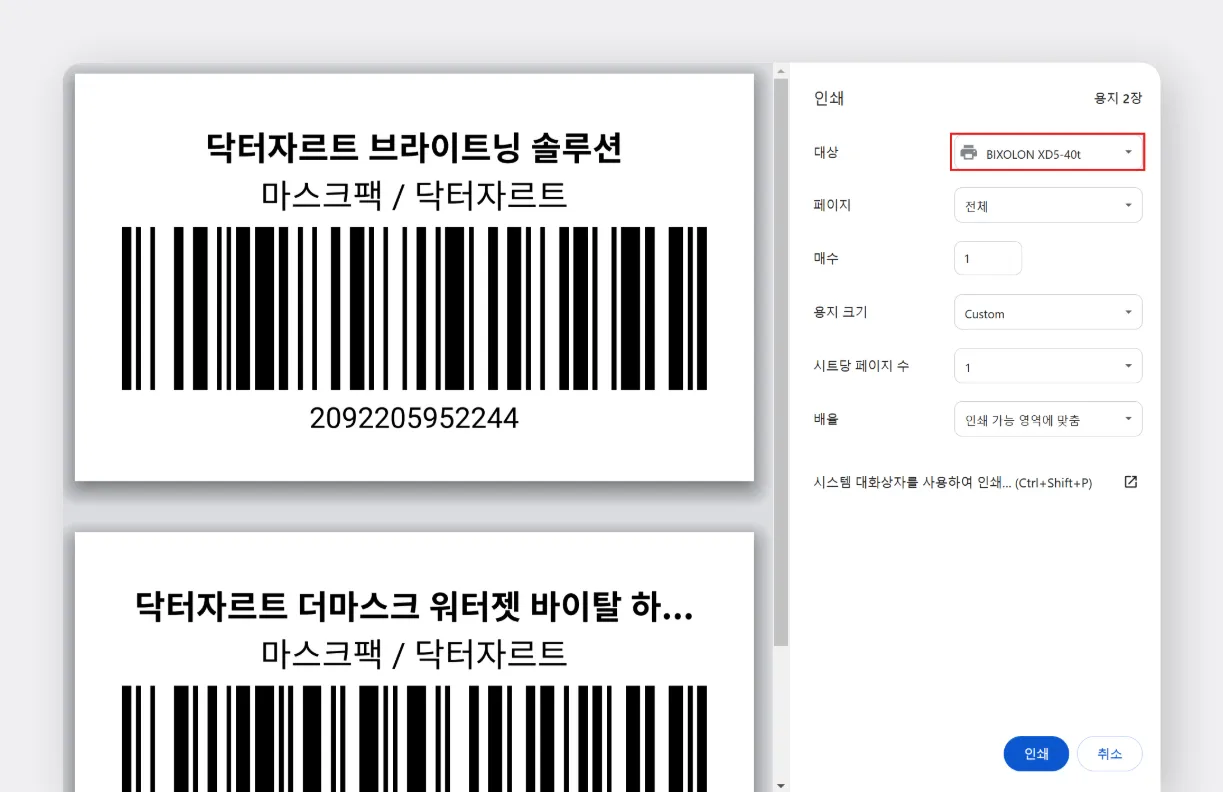The width and height of the screenshot is (1223, 792).
Task: Click the 인쇄 print button
Action: (1036, 754)
